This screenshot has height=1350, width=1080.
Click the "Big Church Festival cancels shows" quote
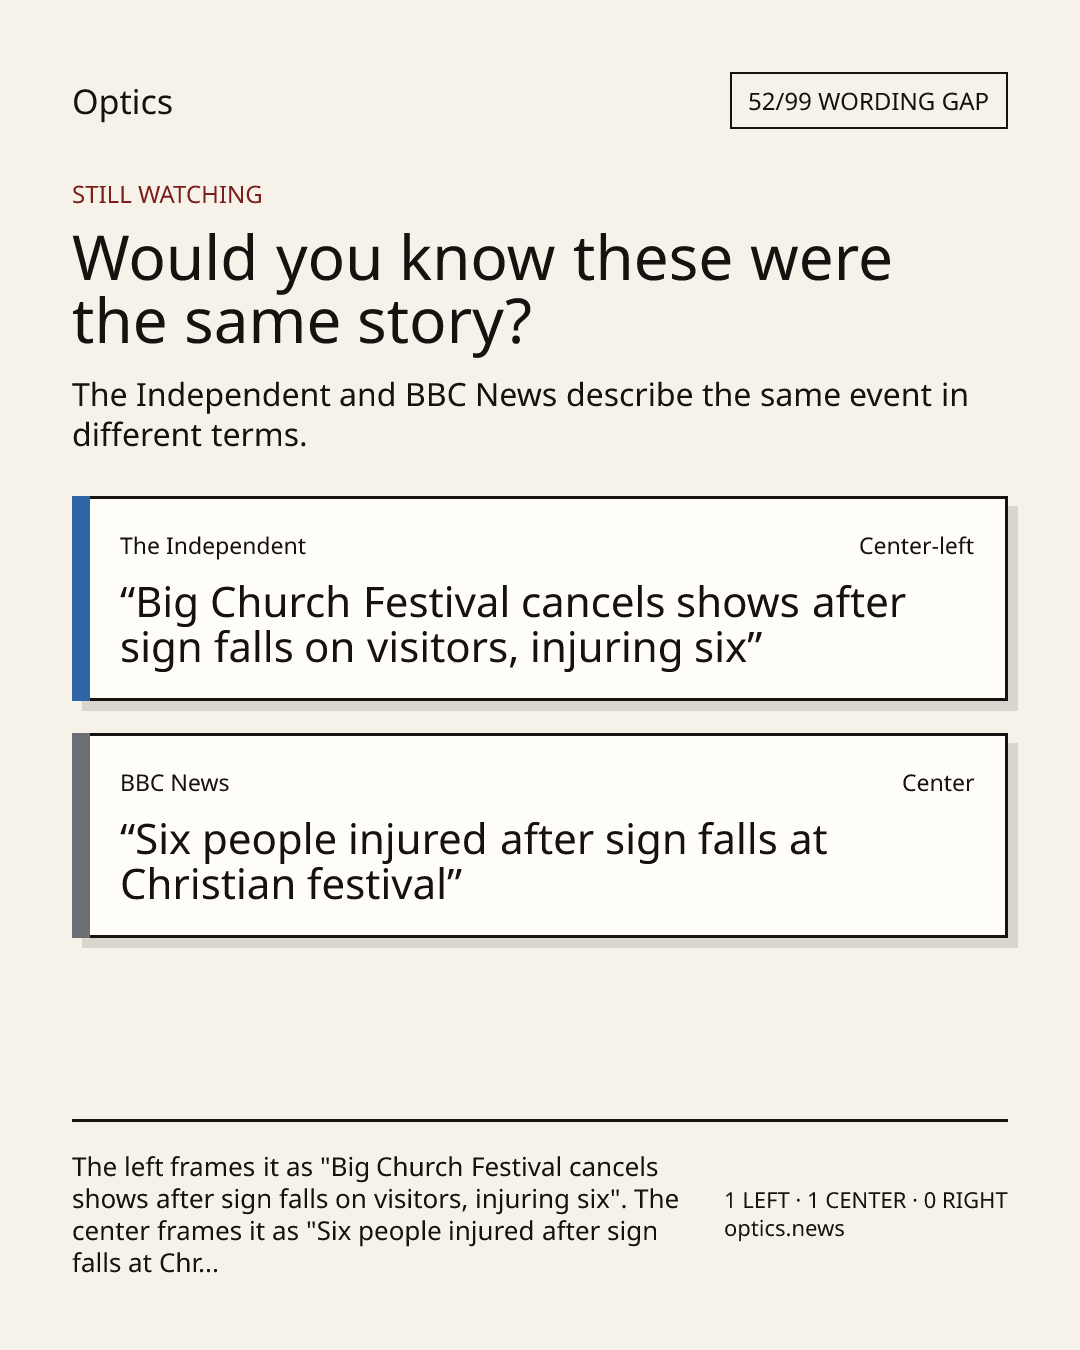tap(512, 625)
